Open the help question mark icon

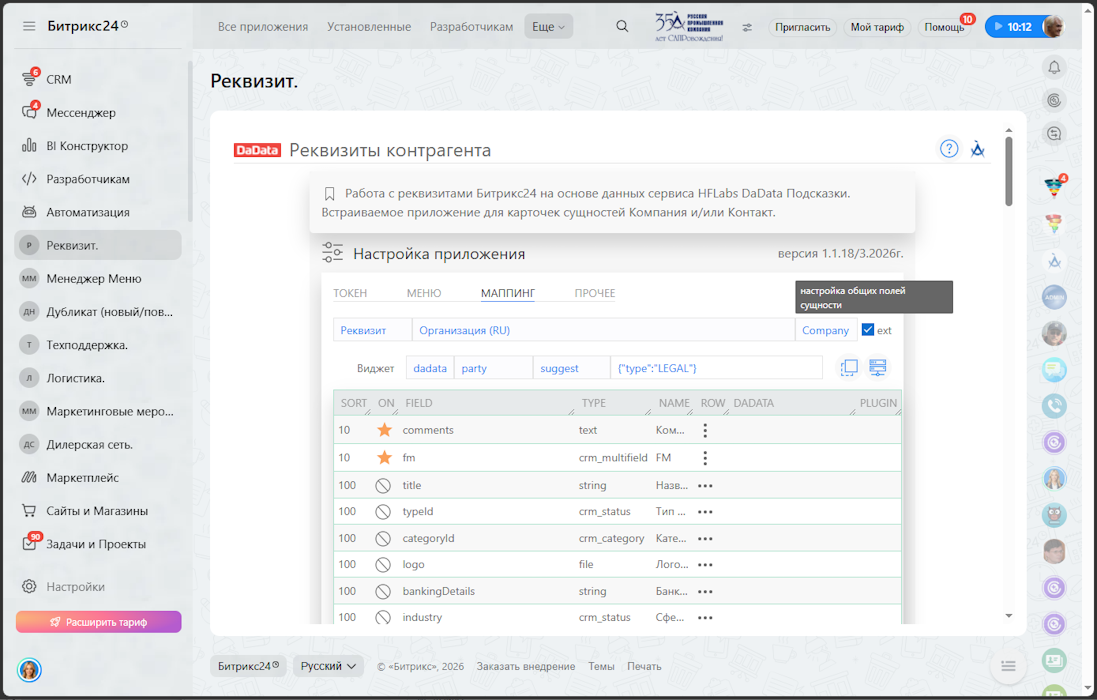click(x=949, y=149)
